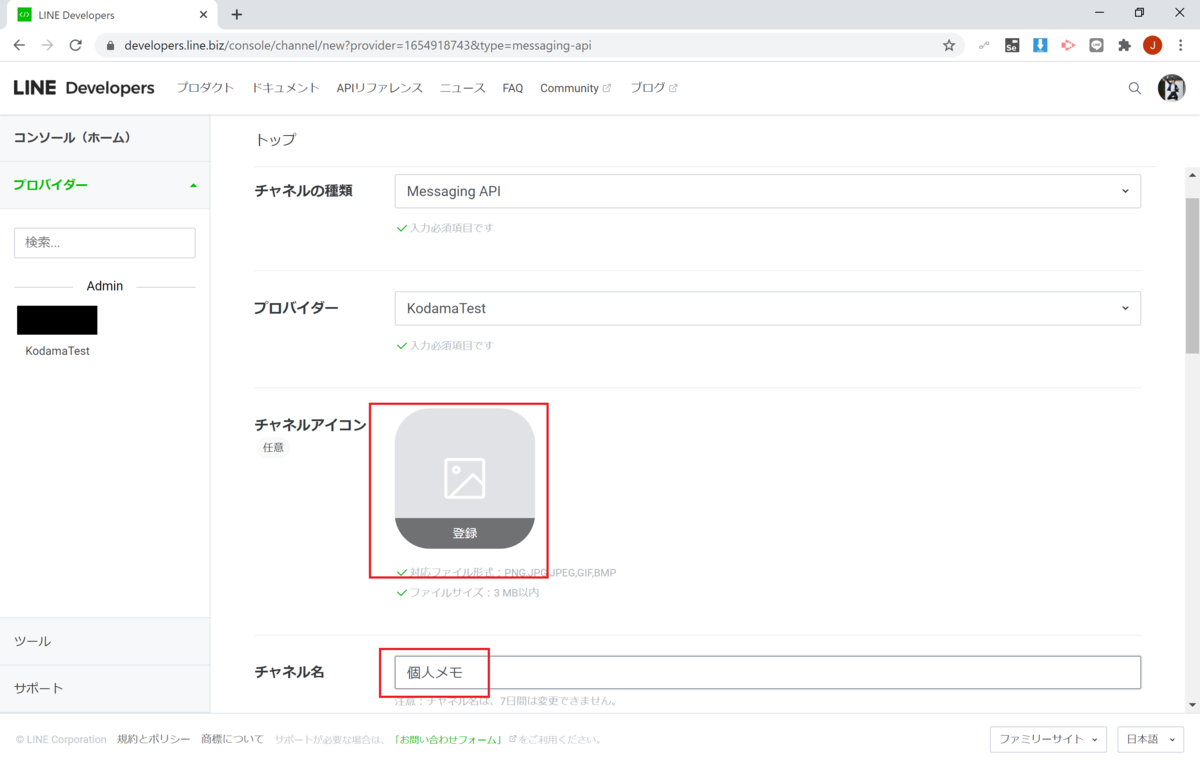The height and width of the screenshot is (765, 1200).
Task: Click the 任意 badge under チャネルアイコン
Action: [x=273, y=448]
